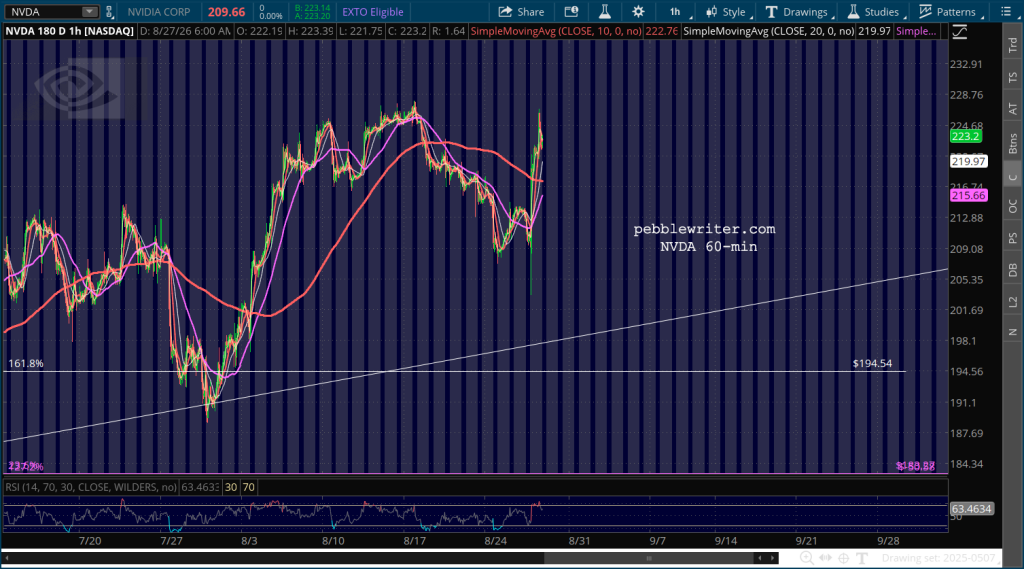Click the truncated magenta Simple... study label
This screenshot has height=569, width=1024.
click(x=916, y=31)
